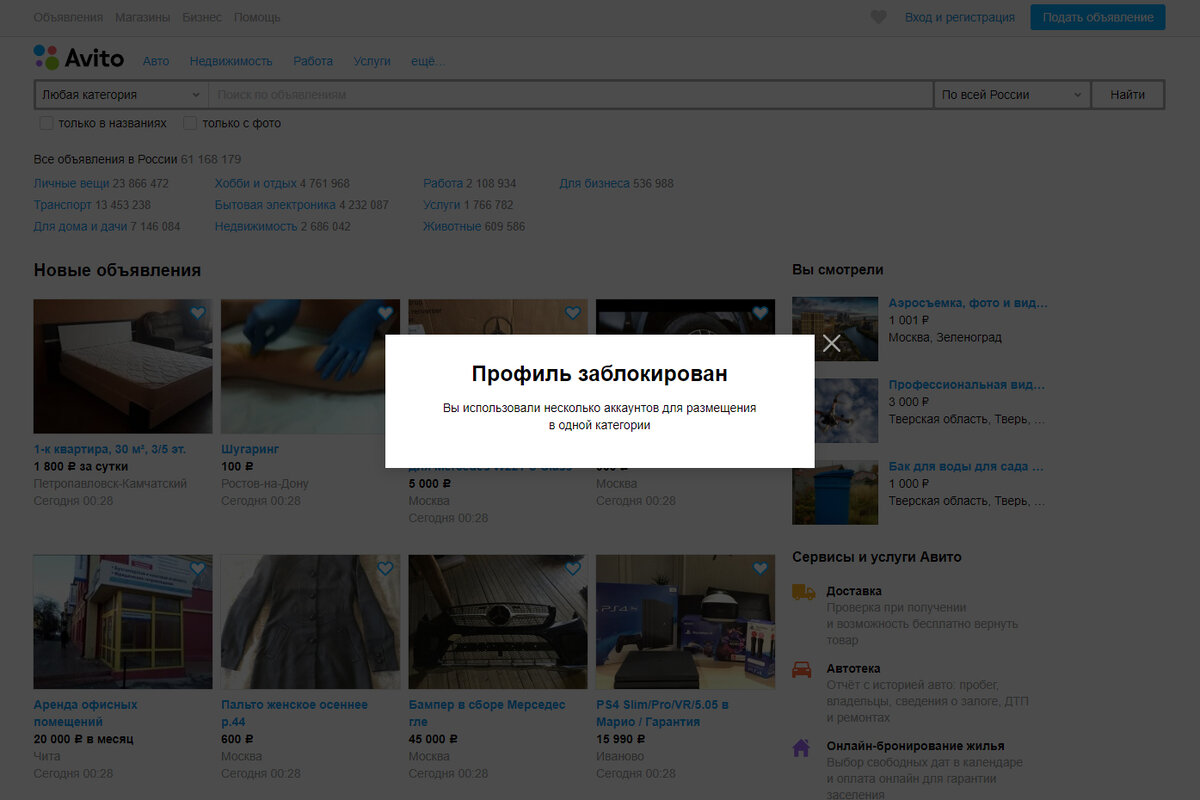Image resolution: width=1200 pixels, height=800 pixels.
Task: Open Животные category
Action: (452, 227)
